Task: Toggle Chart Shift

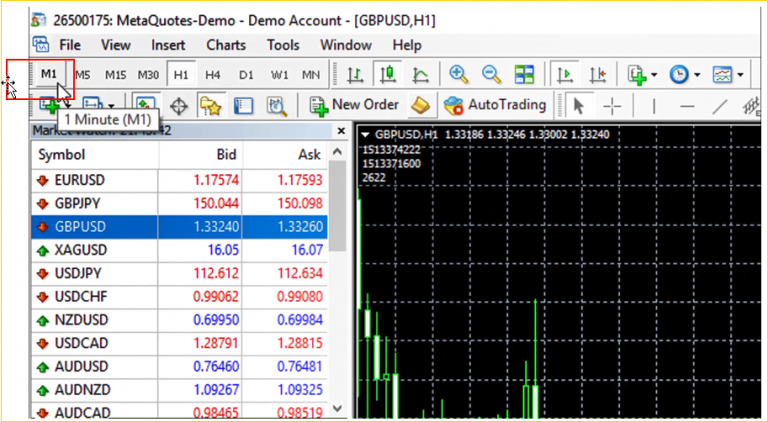Action: point(598,75)
